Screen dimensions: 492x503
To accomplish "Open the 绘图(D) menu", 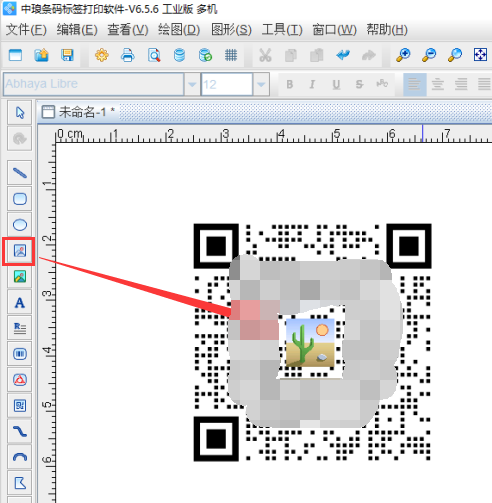I will tap(179, 30).
